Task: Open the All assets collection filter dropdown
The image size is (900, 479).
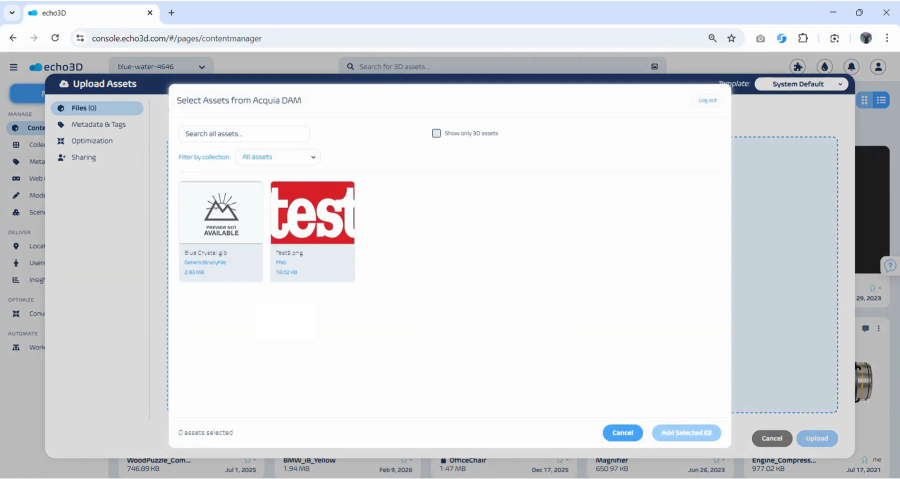Action: click(278, 157)
